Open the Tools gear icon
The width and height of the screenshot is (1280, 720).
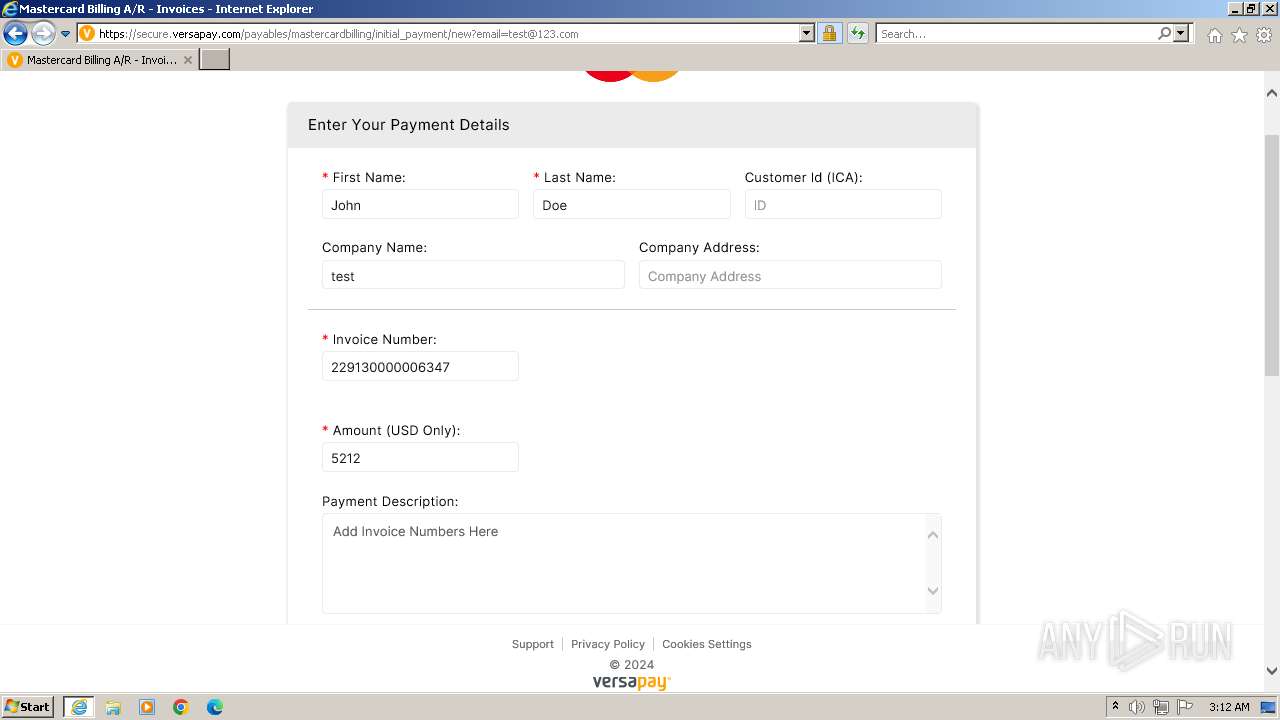(1264, 35)
